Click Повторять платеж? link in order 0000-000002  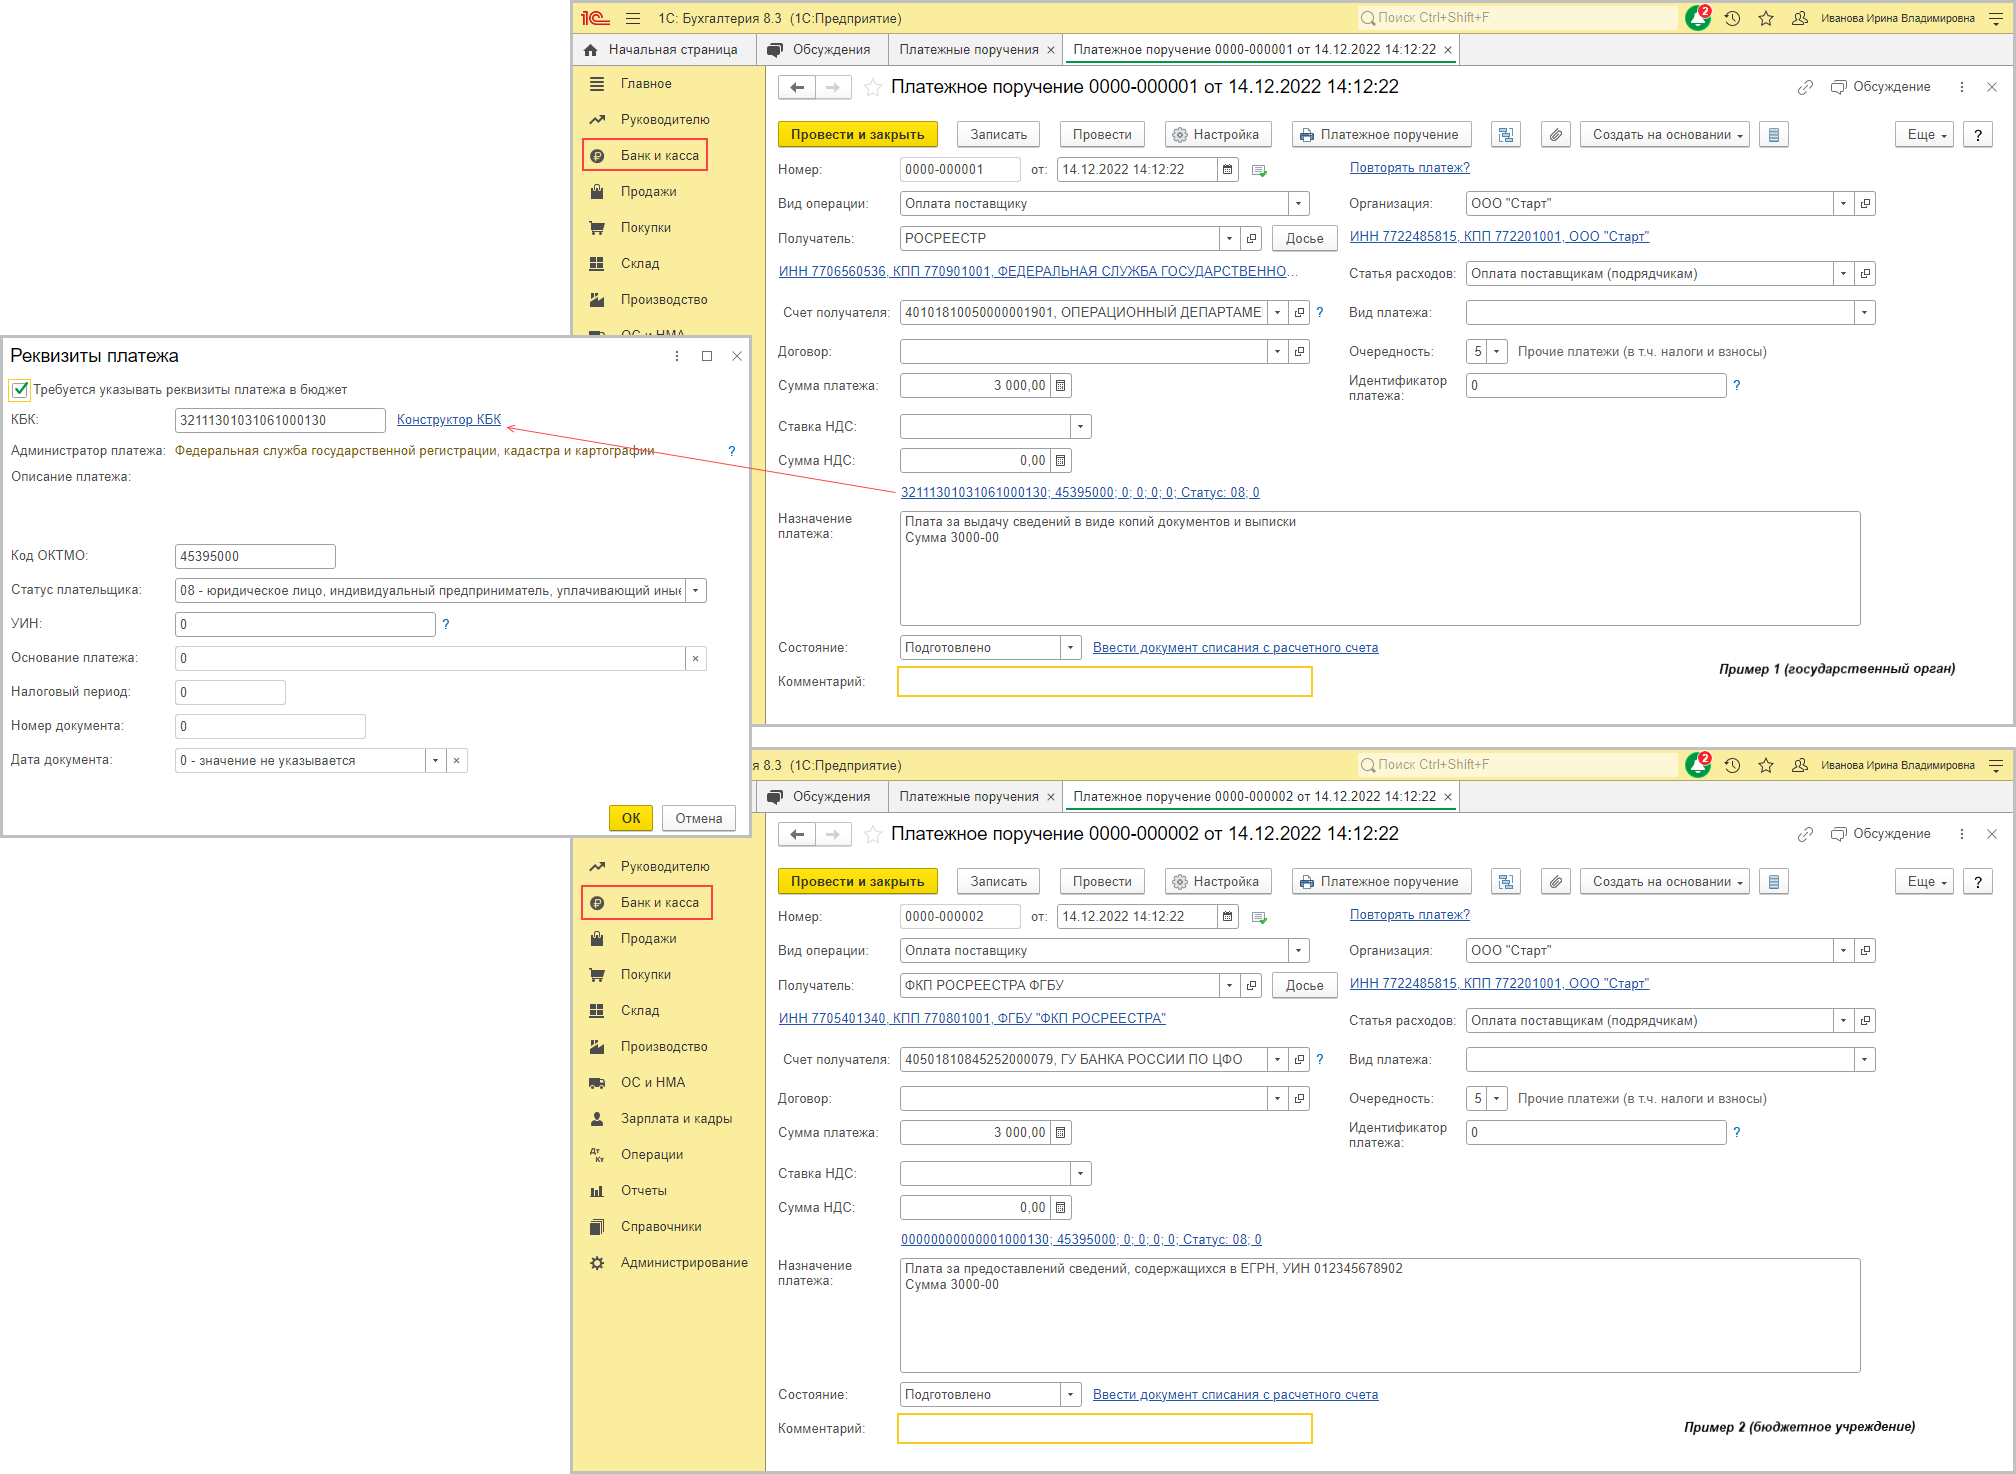[x=1409, y=915]
